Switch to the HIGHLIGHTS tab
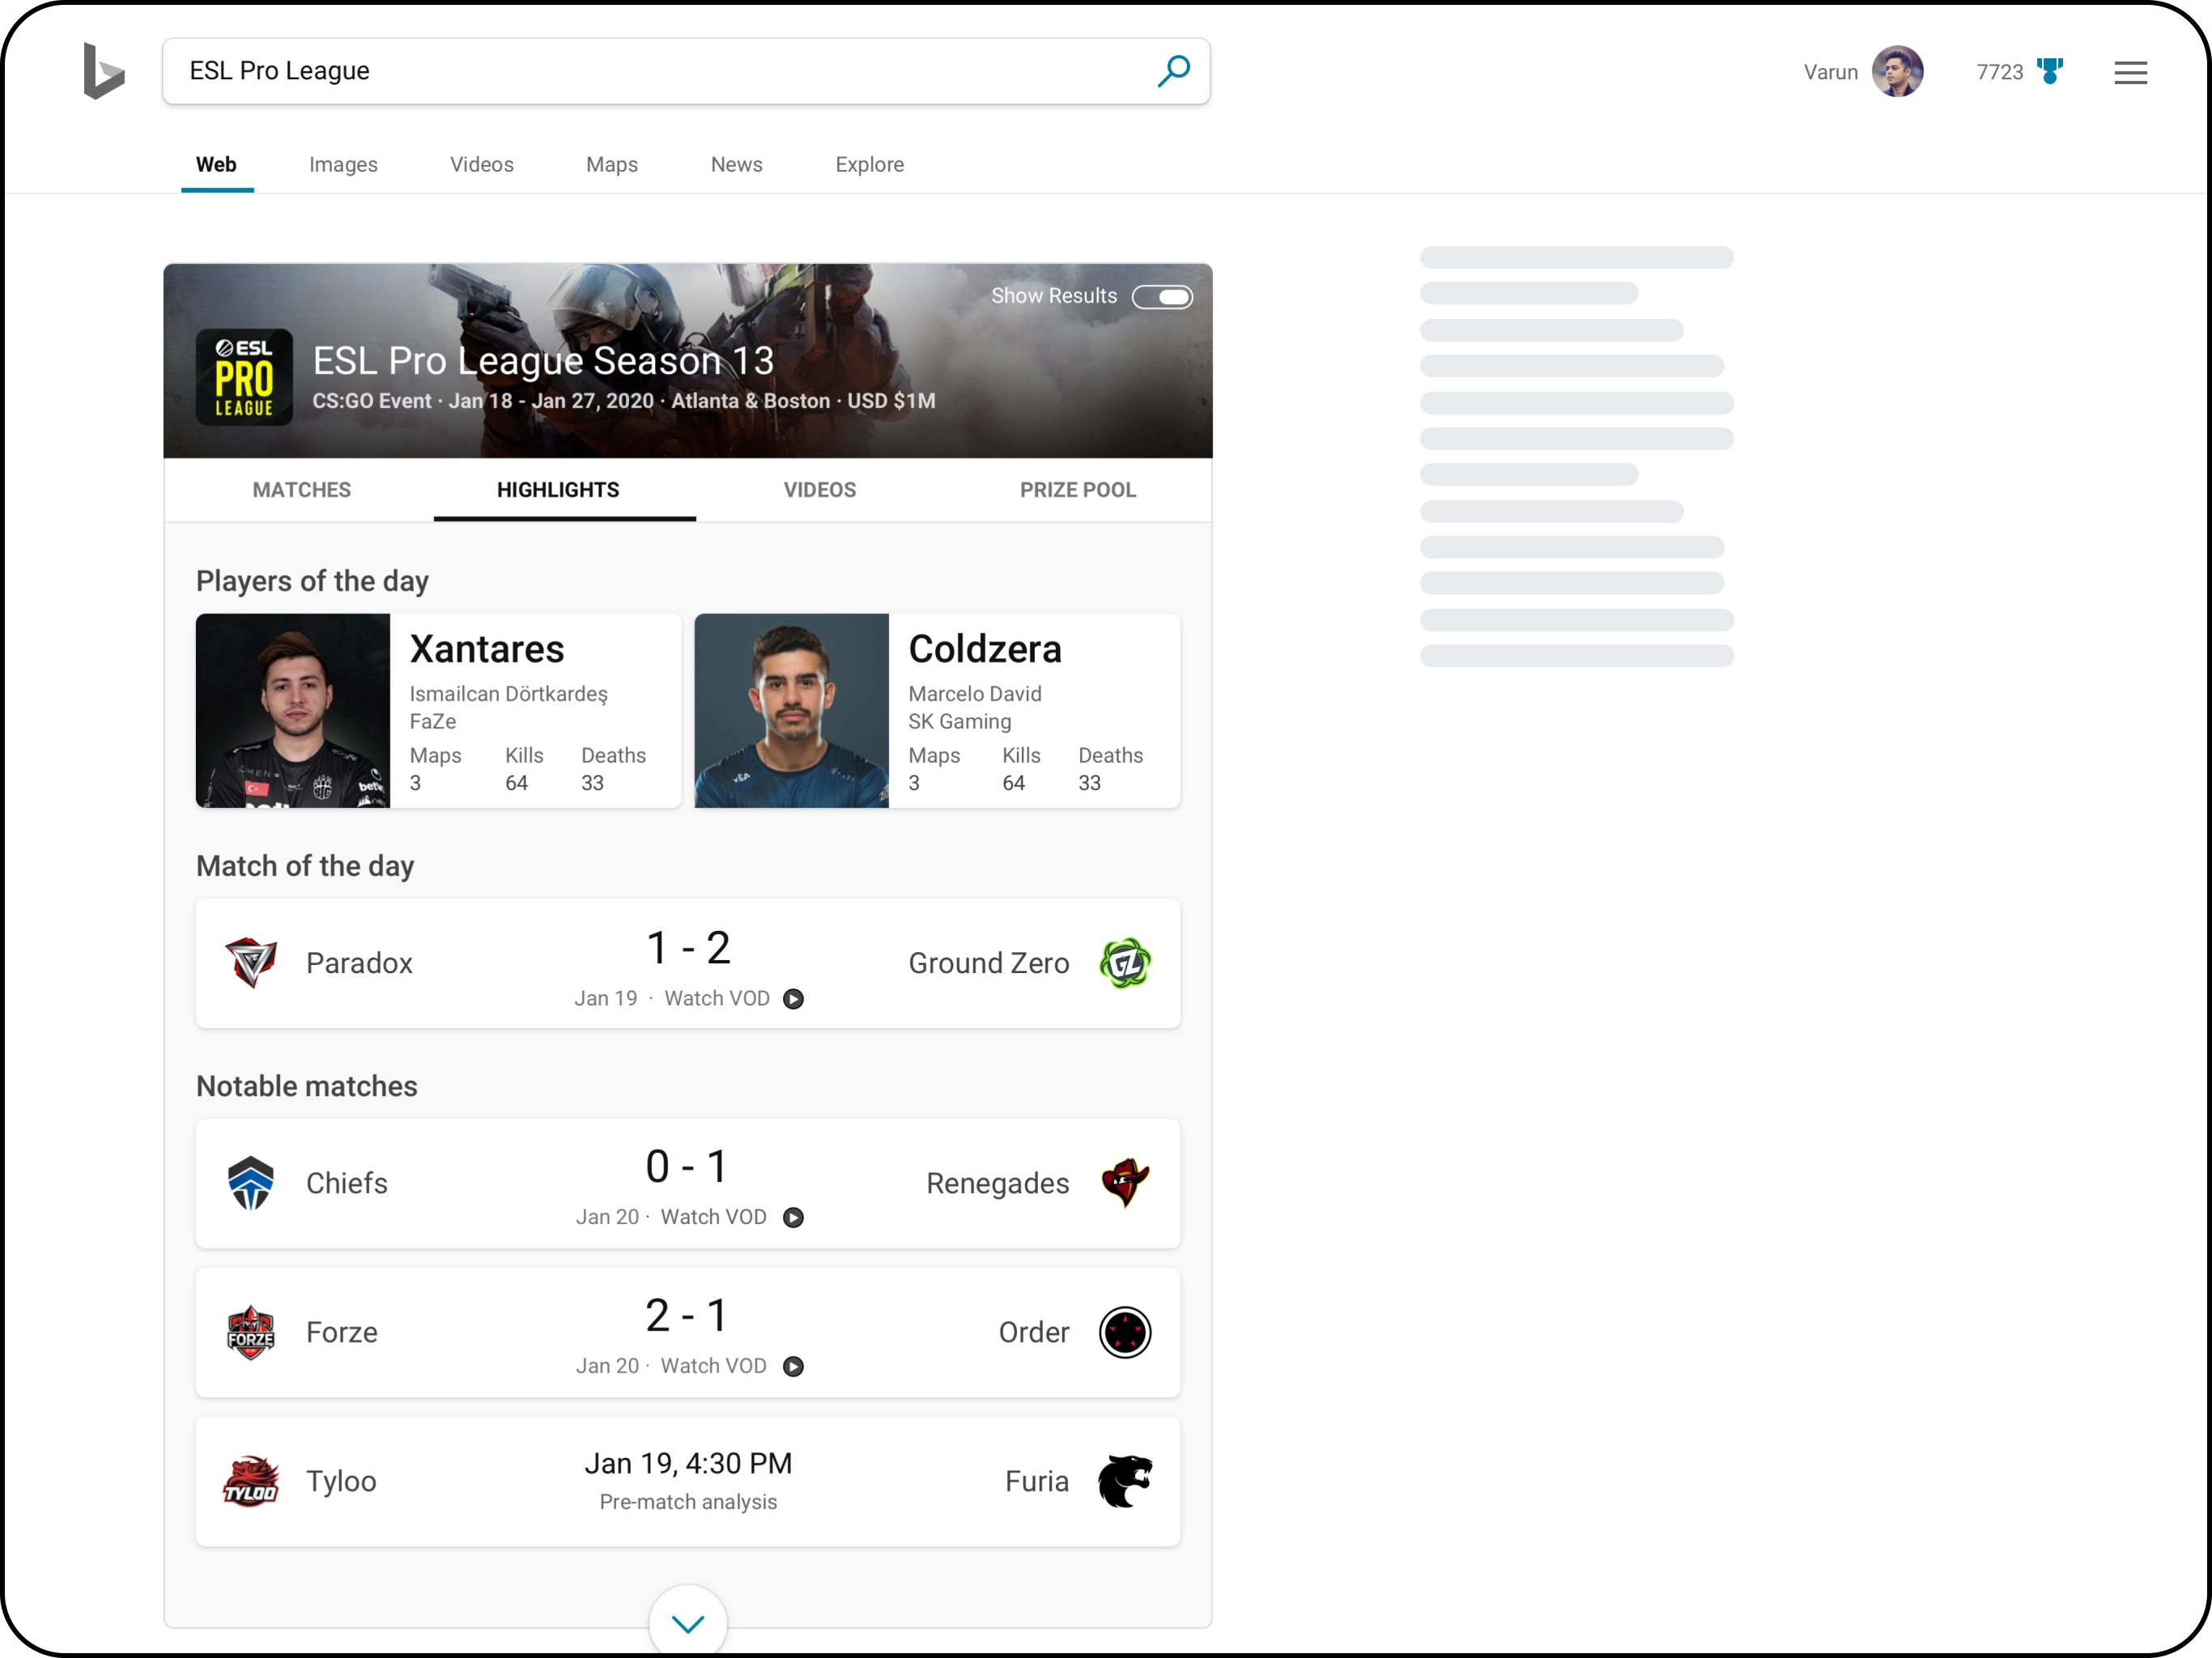Image resolution: width=2212 pixels, height=1658 pixels. (558, 490)
